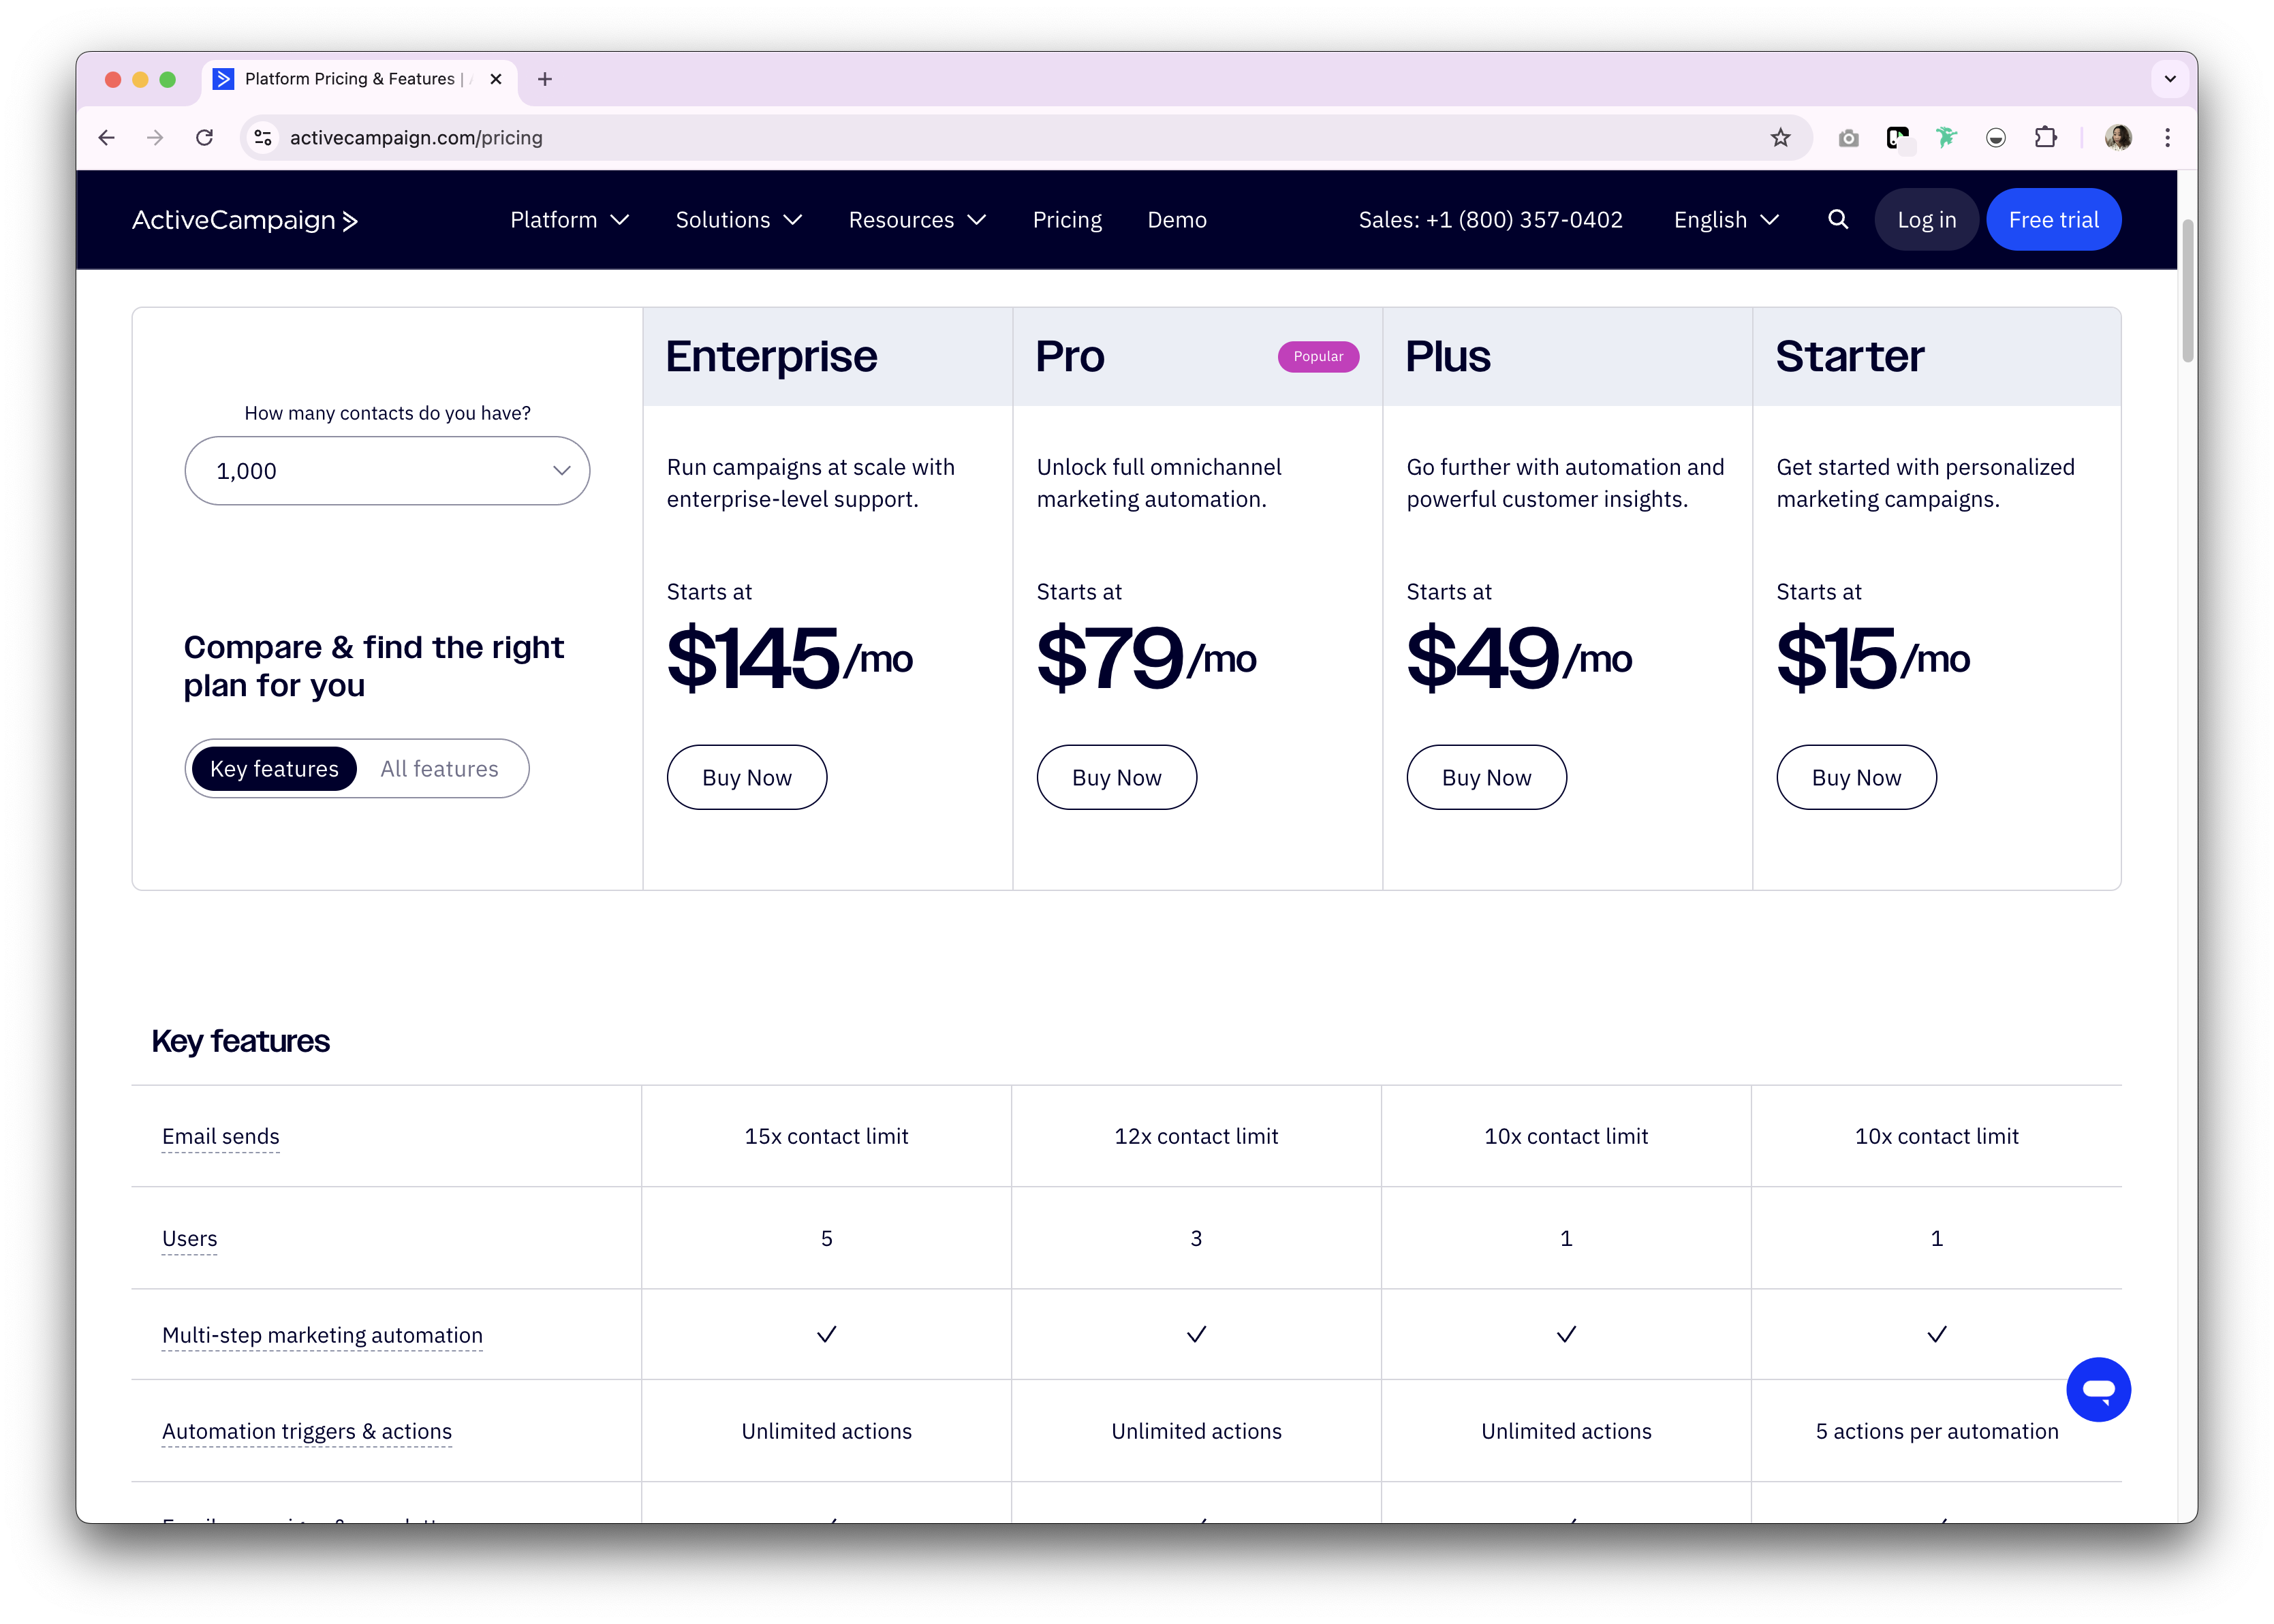Click the Enterprise plan heading

772,357
